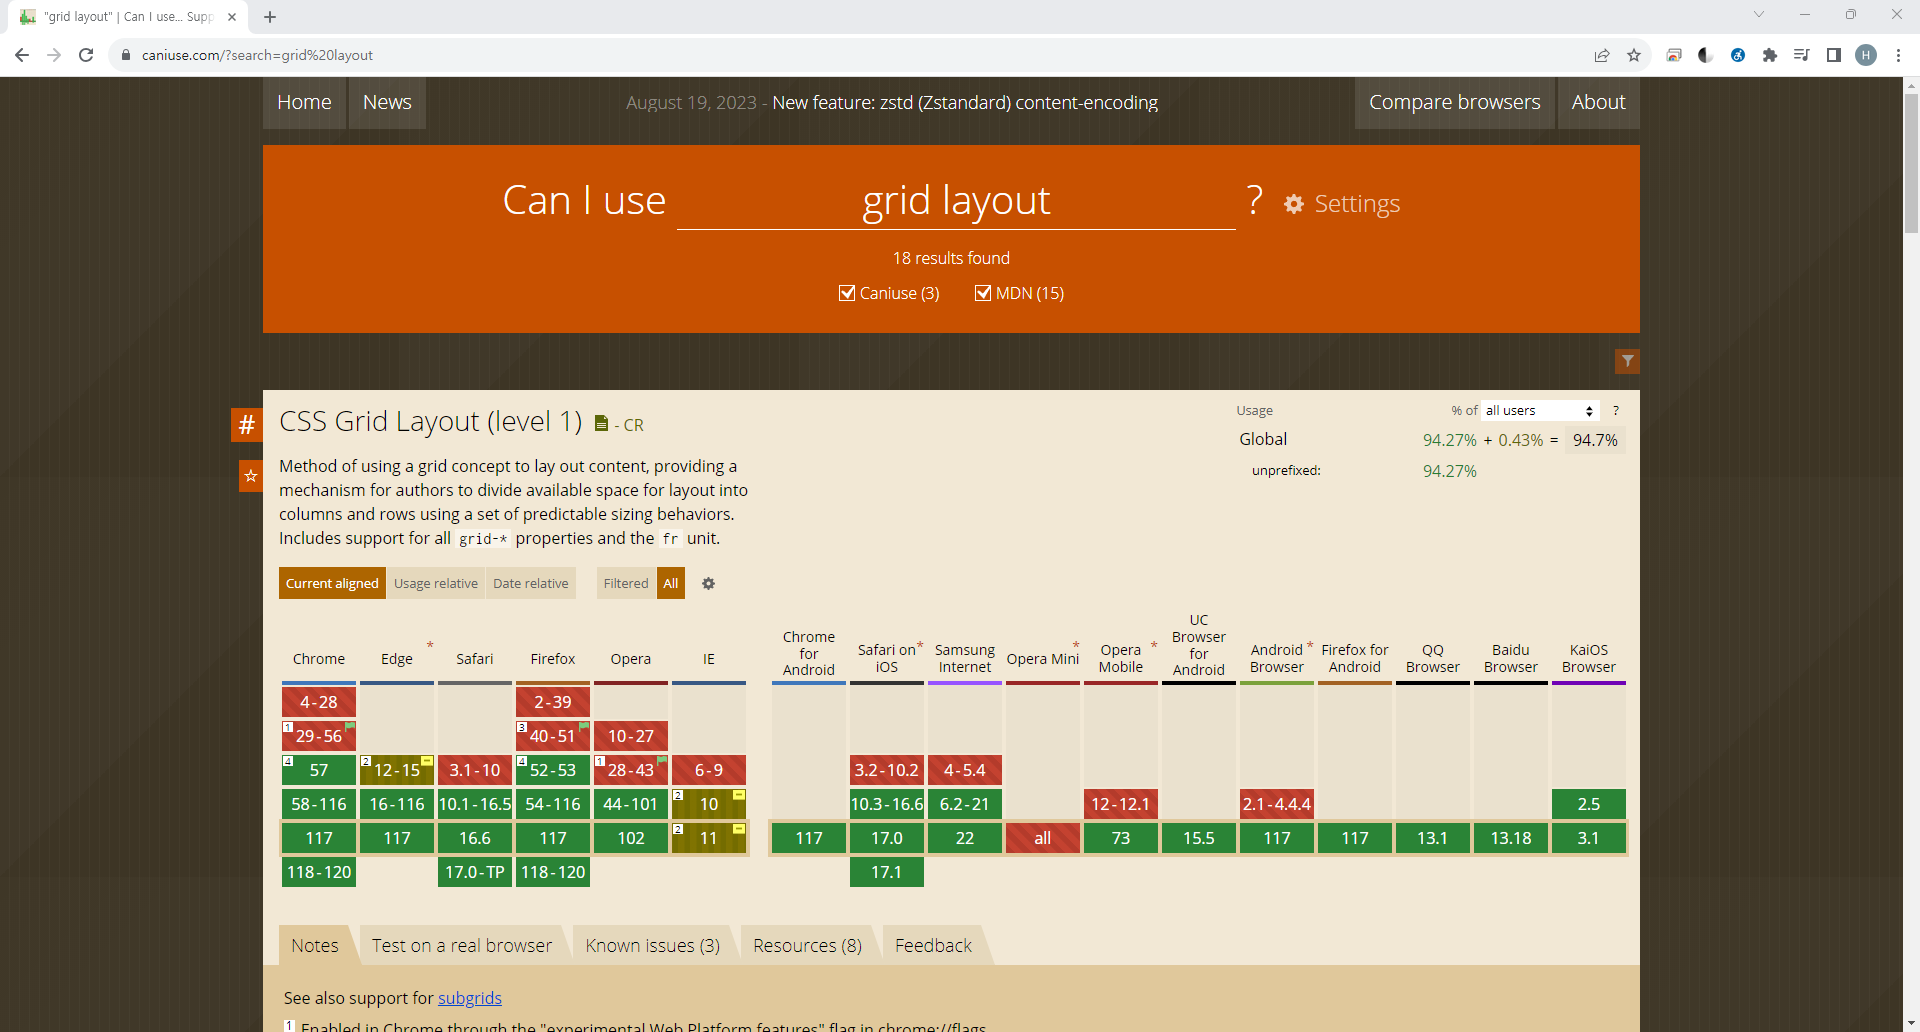Switch to Filtered browsers
The height and width of the screenshot is (1032, 1920).
click(626, 583)
